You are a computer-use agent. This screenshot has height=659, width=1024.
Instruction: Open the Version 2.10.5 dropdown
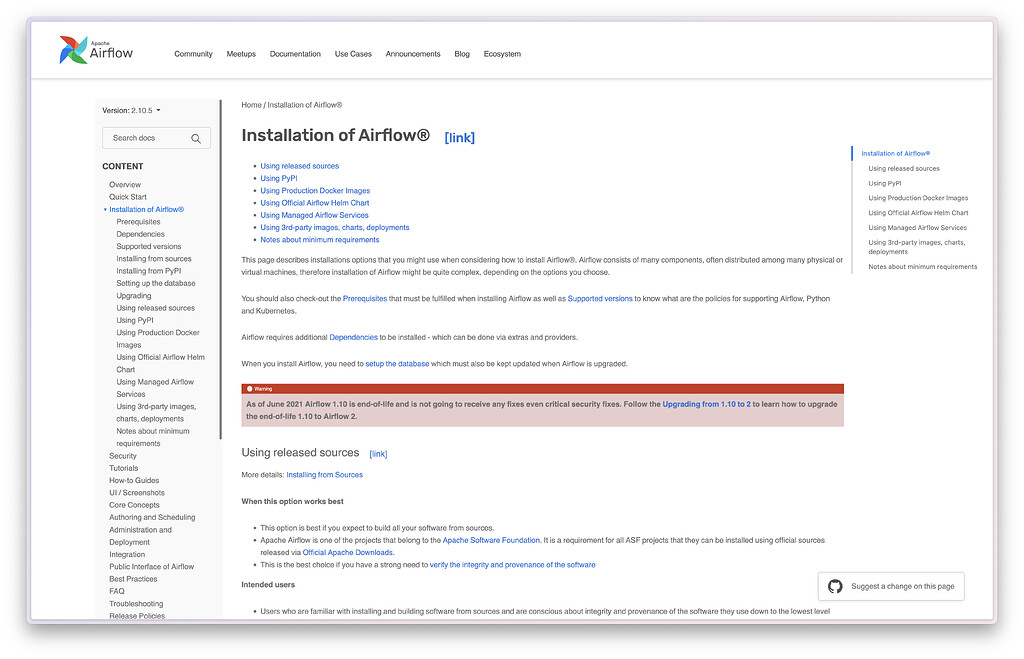[x=131, y=110]
